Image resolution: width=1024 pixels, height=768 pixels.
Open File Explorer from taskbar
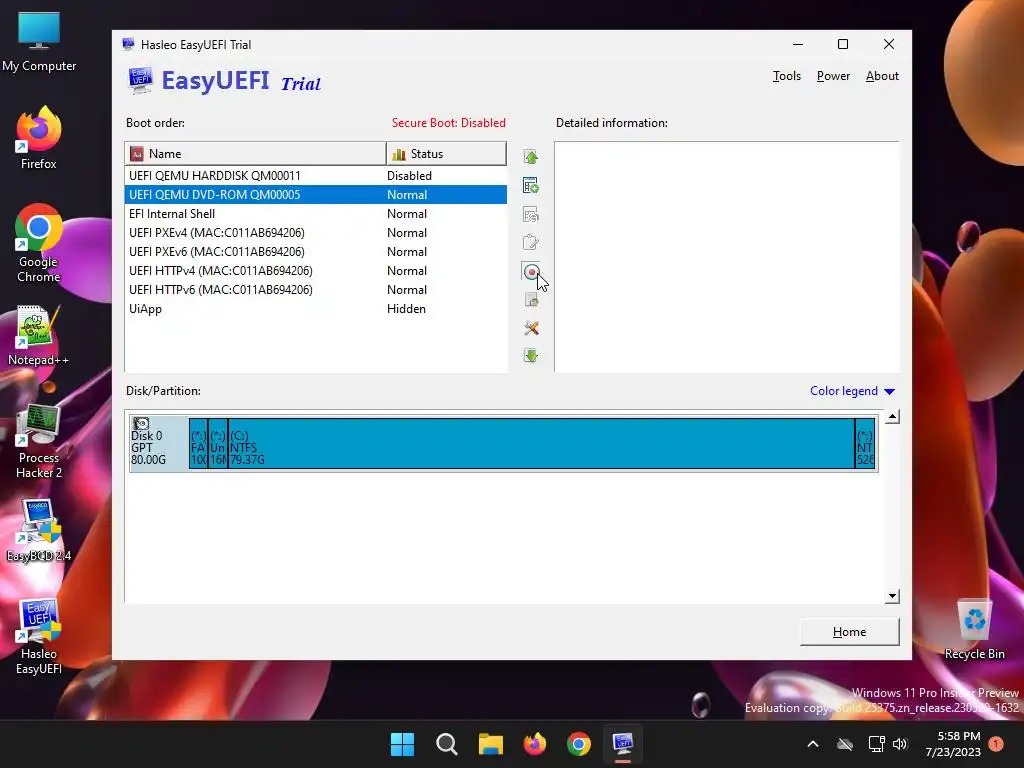[490, 744]
